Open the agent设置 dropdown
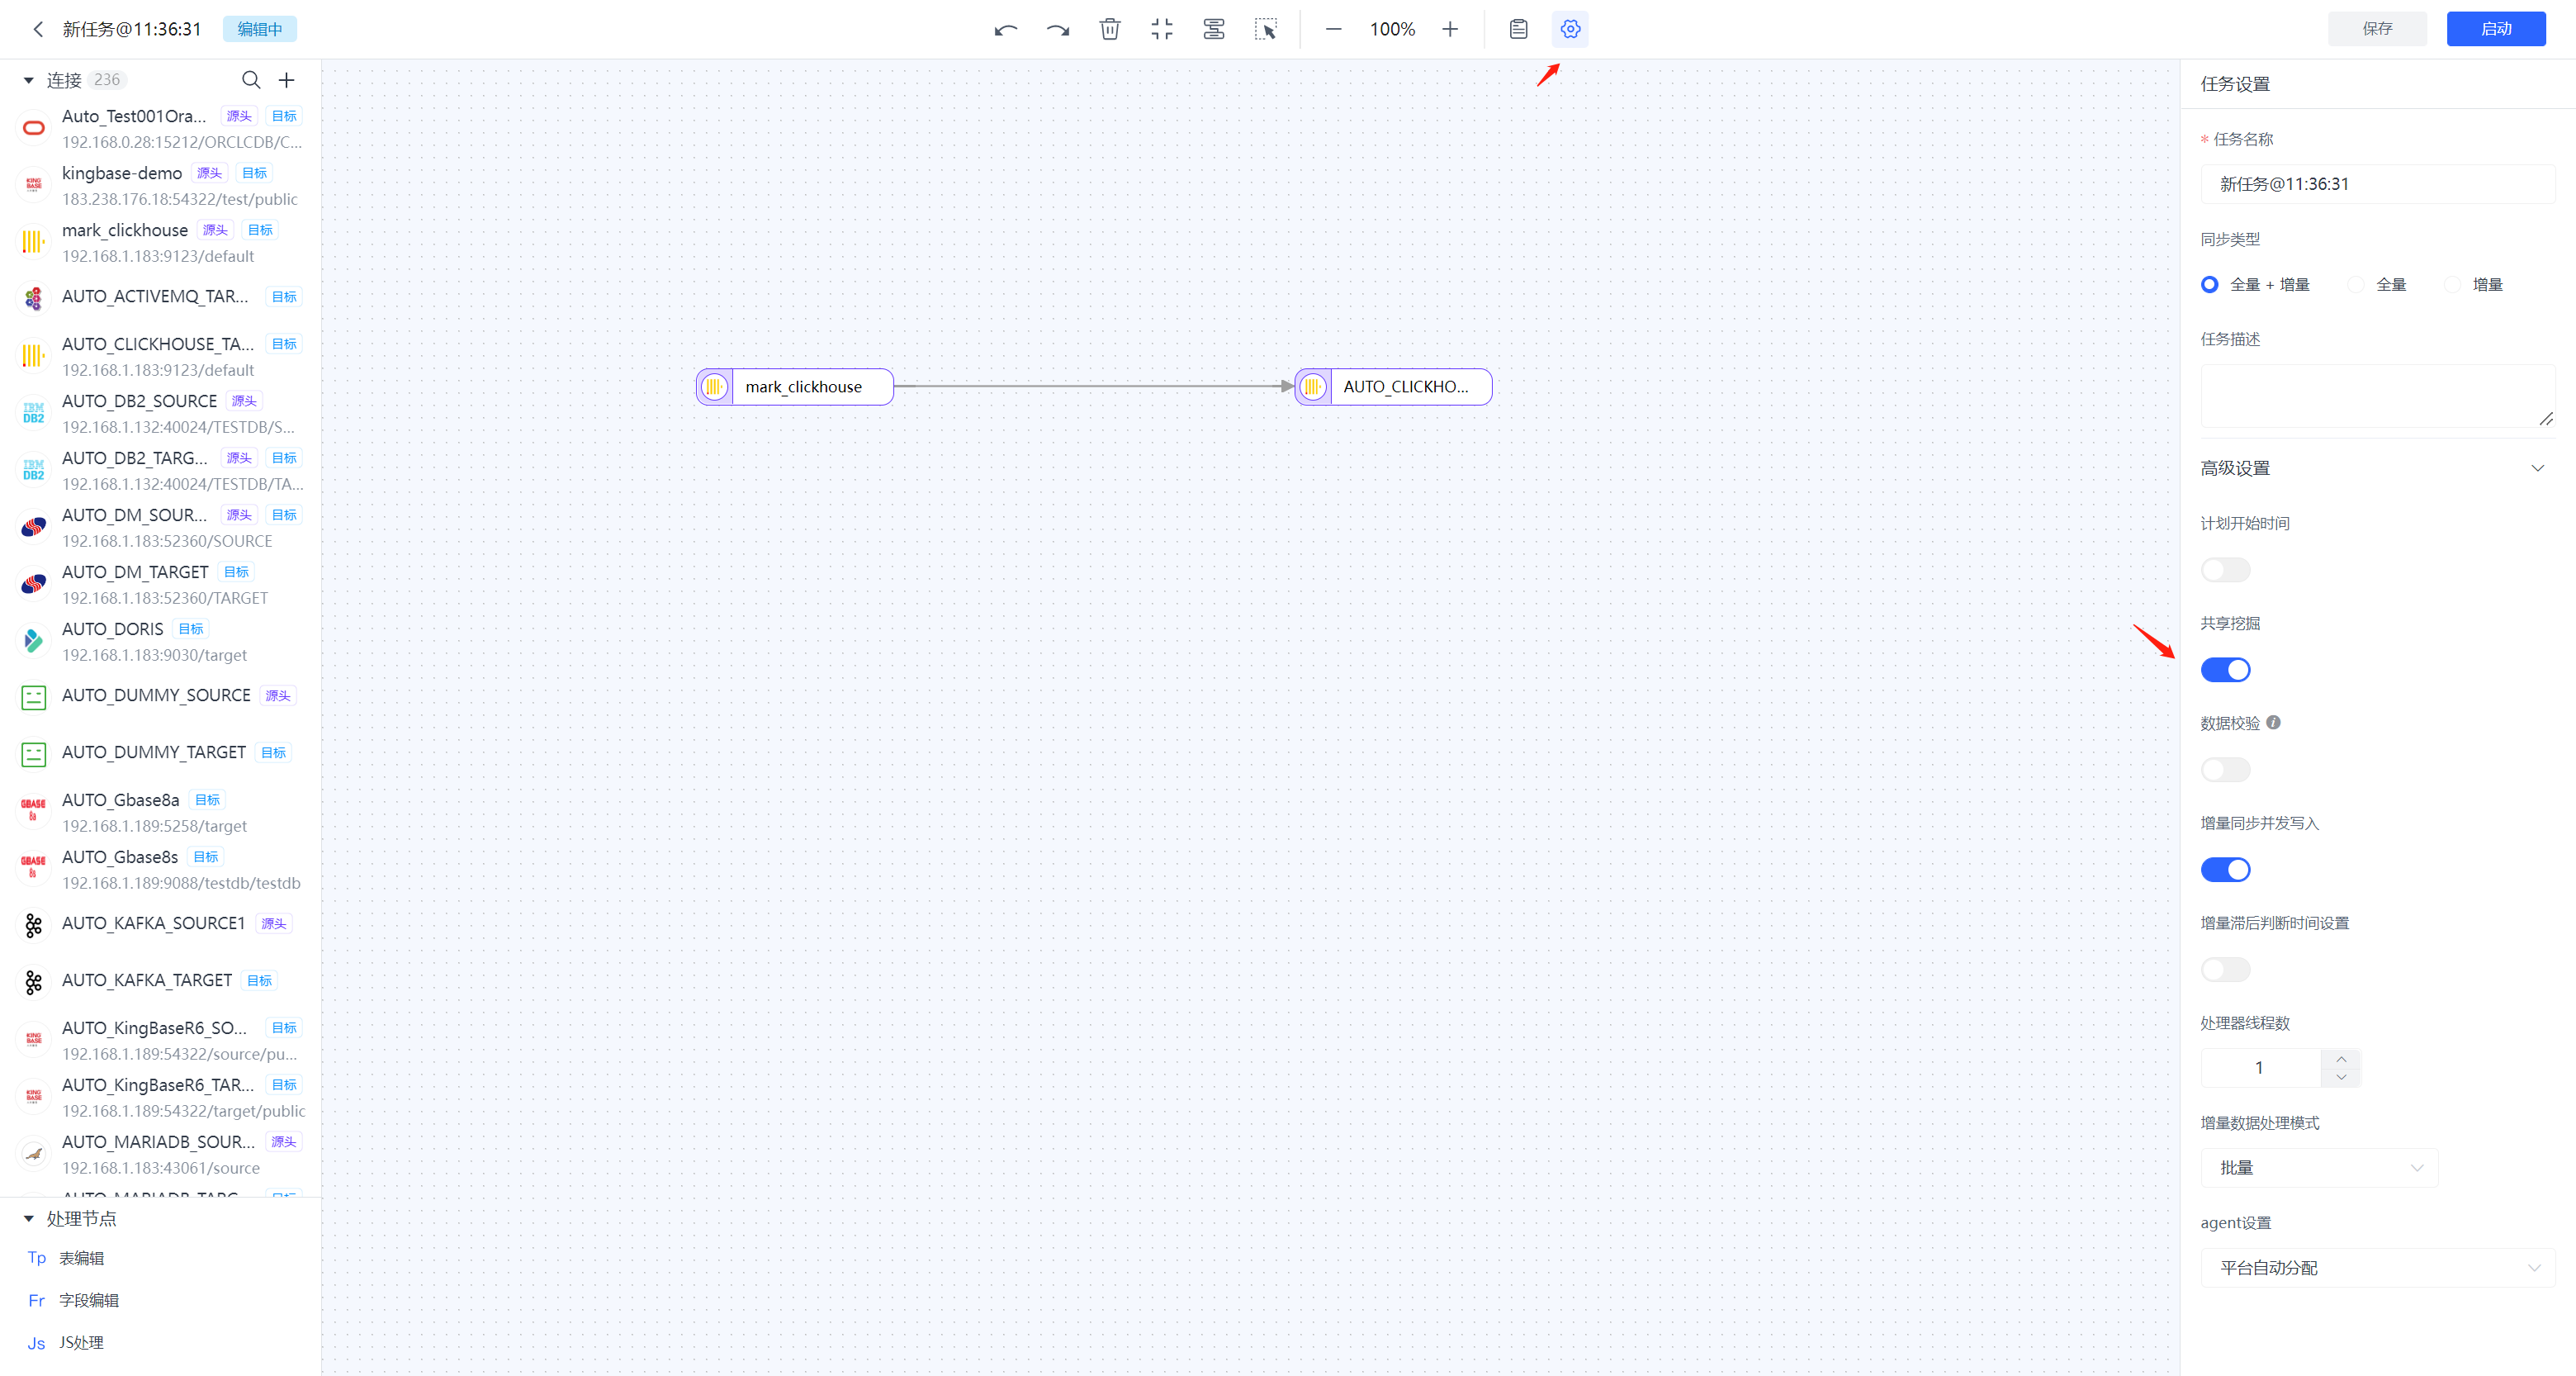2576x1376 pixels. click(x=2377, y=1268)
